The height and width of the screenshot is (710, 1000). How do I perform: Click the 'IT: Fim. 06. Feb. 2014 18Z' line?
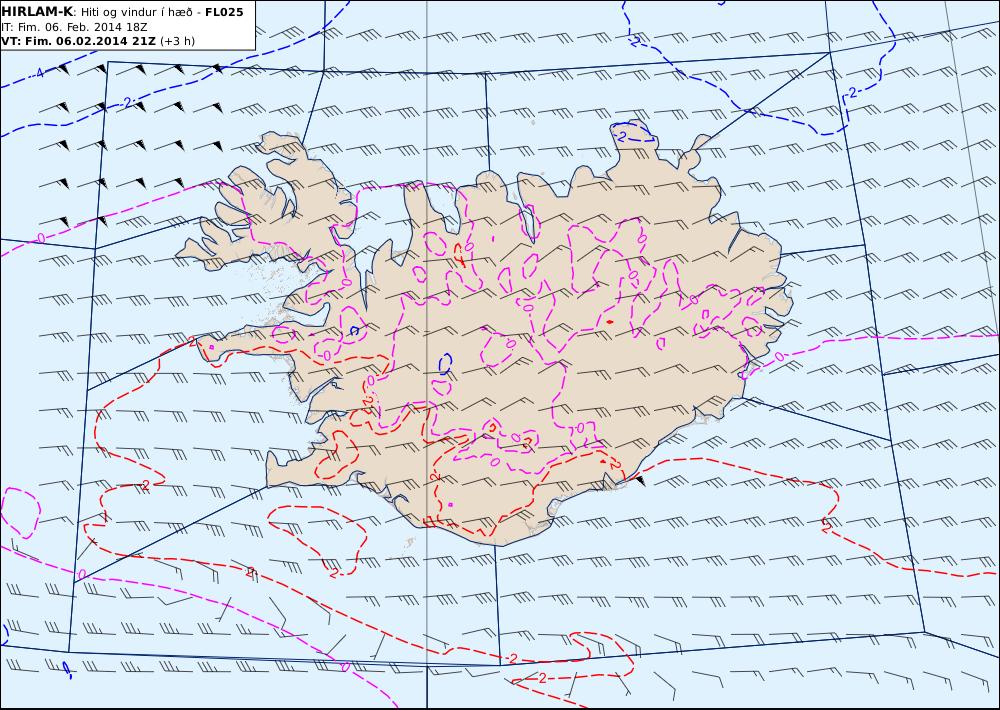point(75,27)
